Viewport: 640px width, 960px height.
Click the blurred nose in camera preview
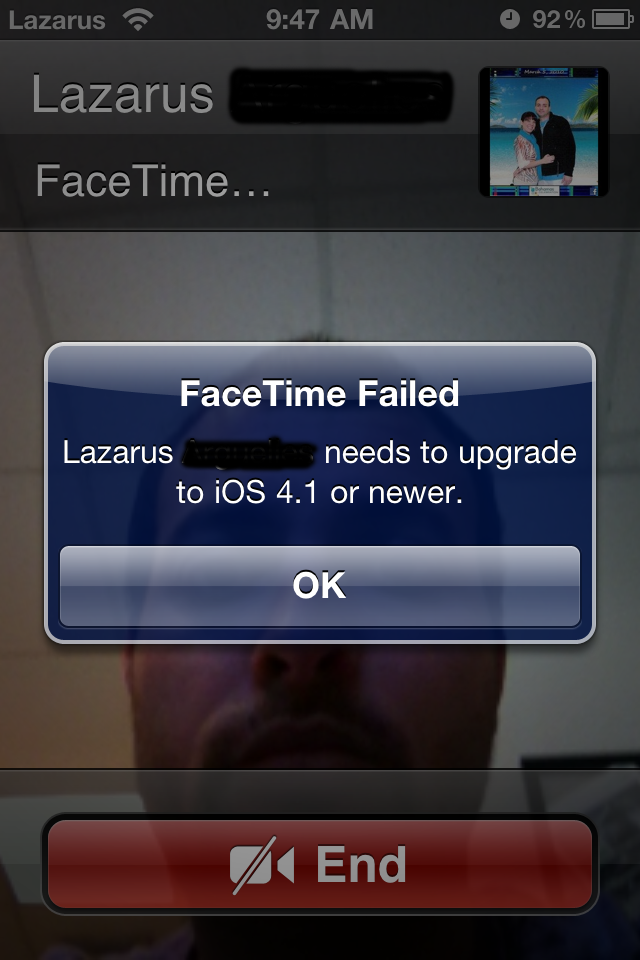[288, 680]
